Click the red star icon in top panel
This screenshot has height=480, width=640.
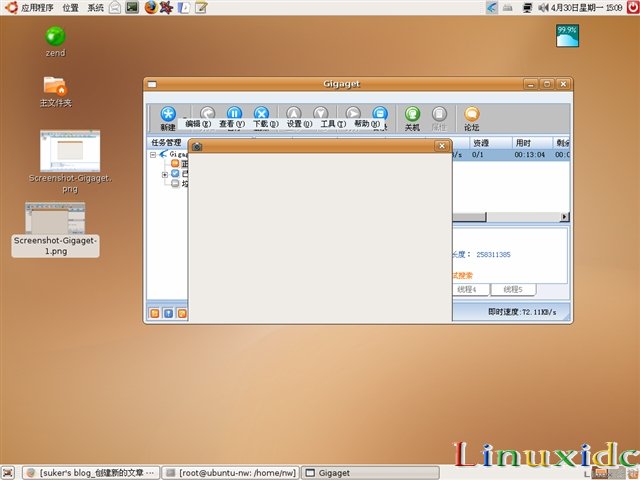coord(166,7)
